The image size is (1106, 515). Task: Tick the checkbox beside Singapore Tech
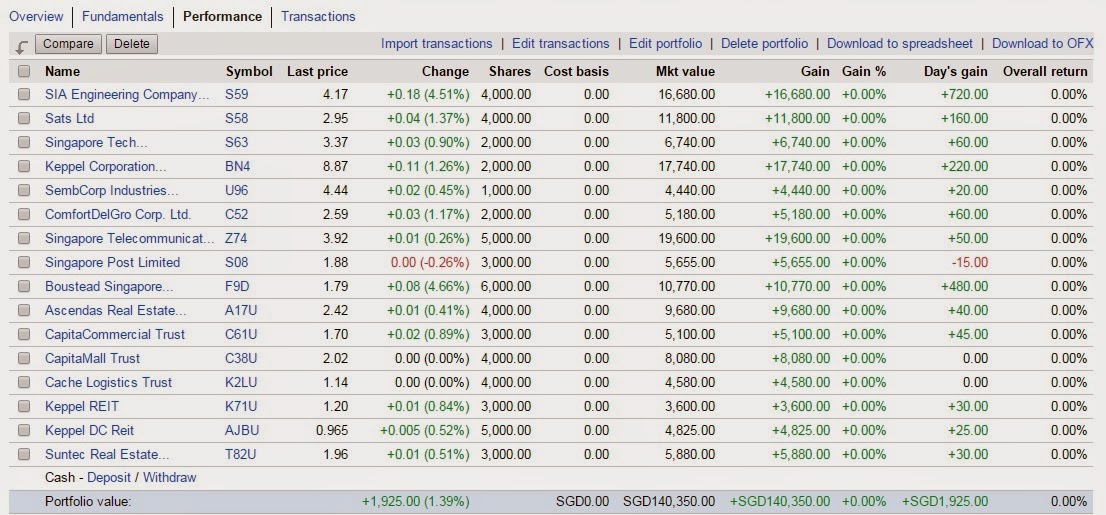tap(24, 143)
